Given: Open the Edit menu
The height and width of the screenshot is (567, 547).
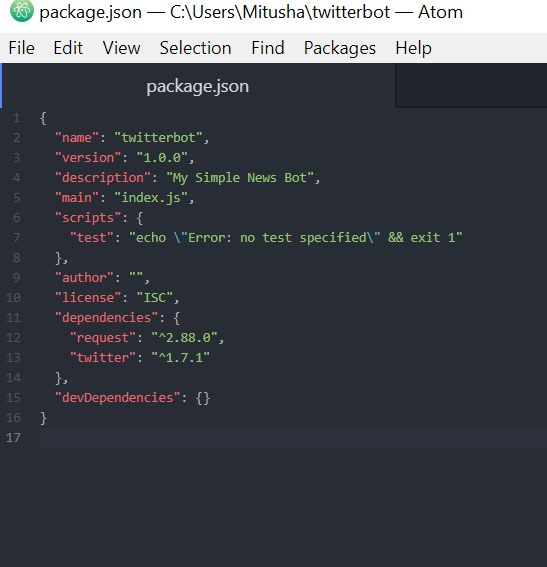Looking at the screenshot, I should click(x=68, y=48).
